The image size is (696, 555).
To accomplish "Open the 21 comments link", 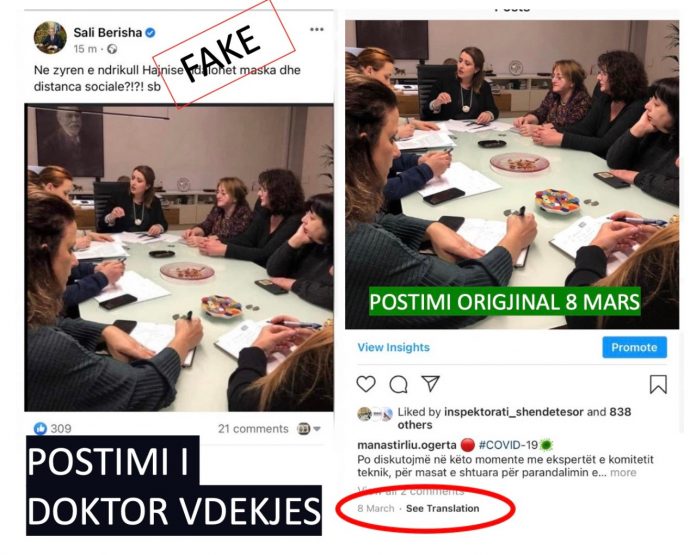I will click(253, 429).
